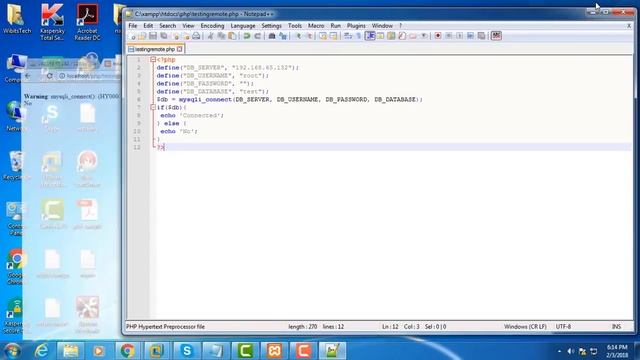The image size is (640, 360).
Task: Open Skype from the taskbar
Action: pyautogui.click(x=187, y=351)
